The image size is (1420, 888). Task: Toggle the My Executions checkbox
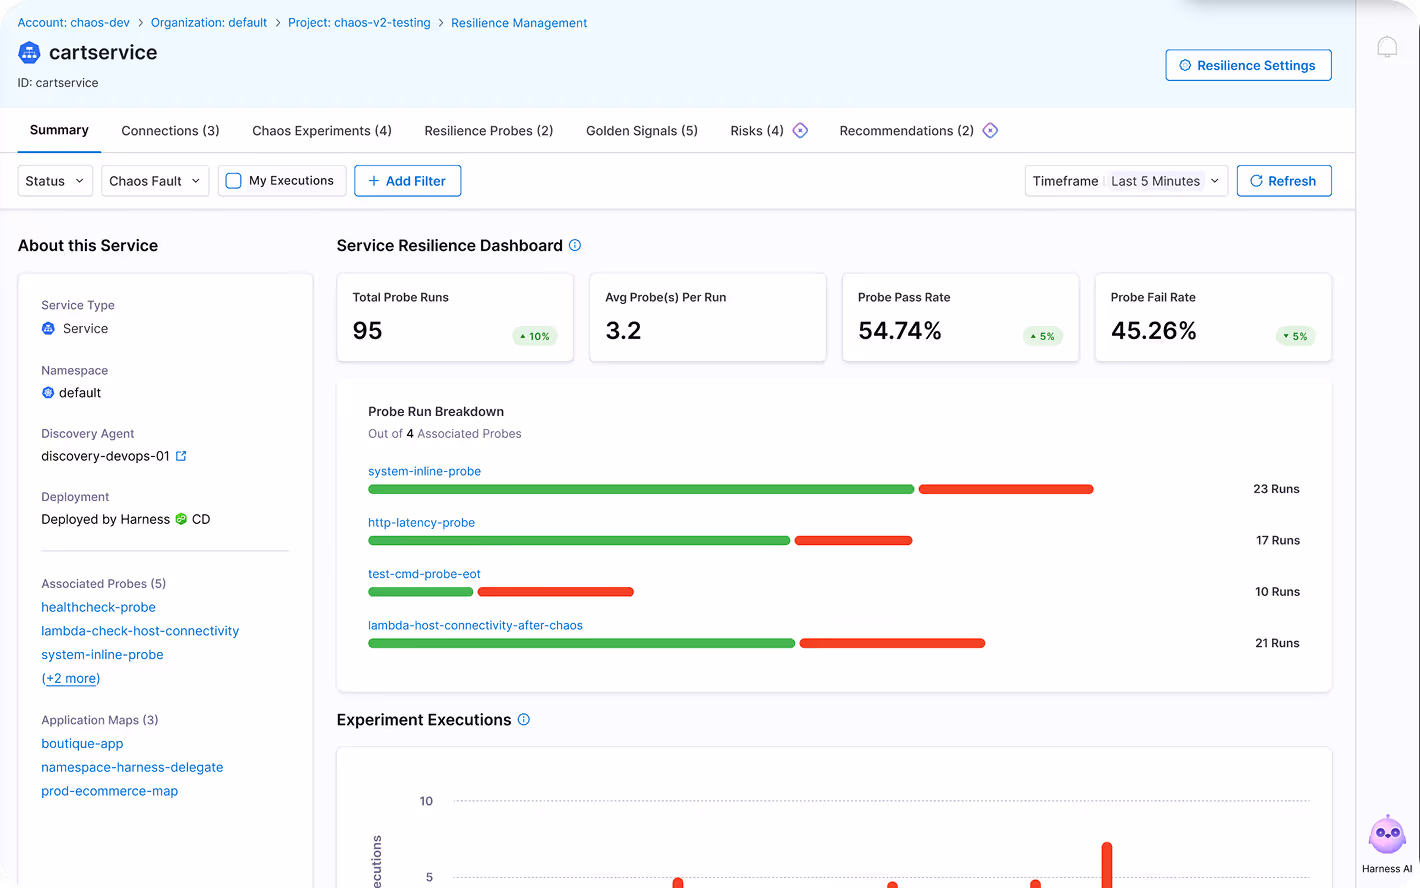pos(234,181)
